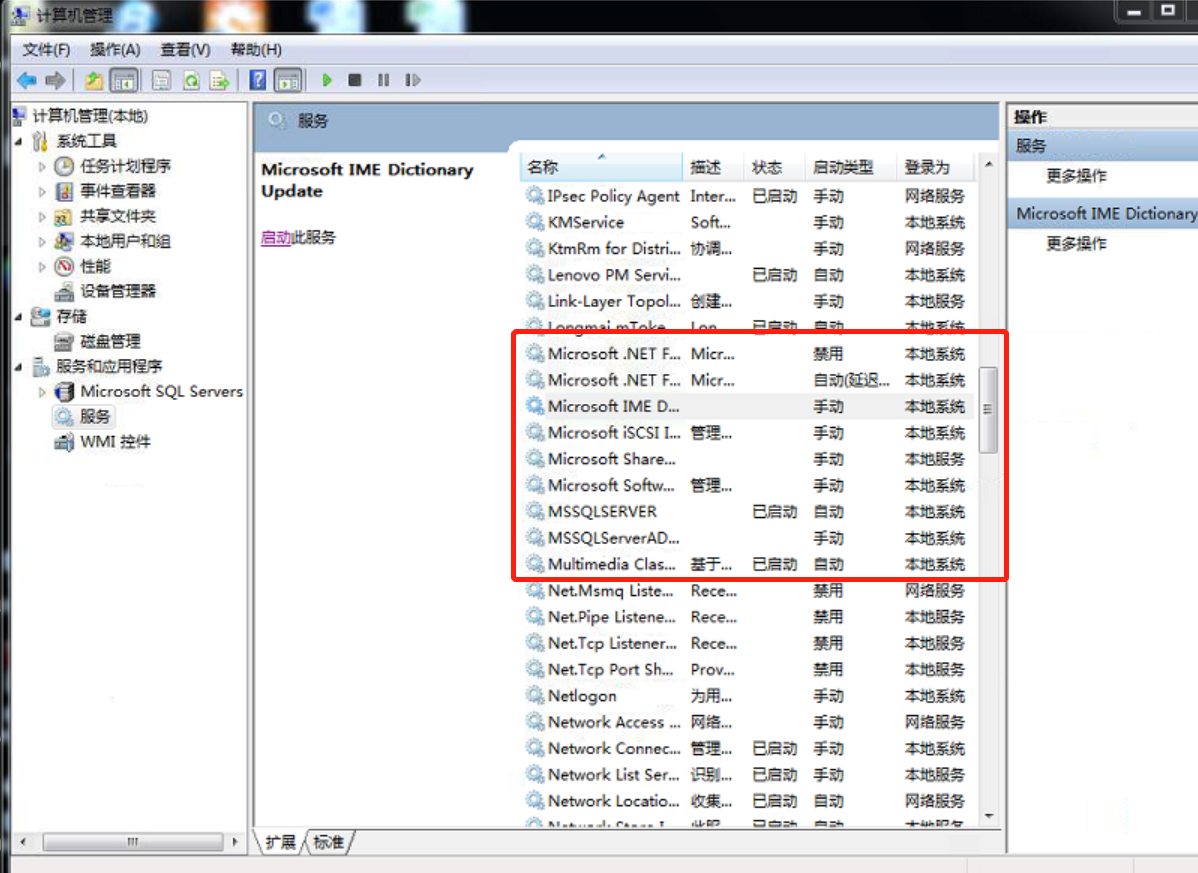
Task: Click the WMI 控件 icon in the tree
Action: point(64,442)
